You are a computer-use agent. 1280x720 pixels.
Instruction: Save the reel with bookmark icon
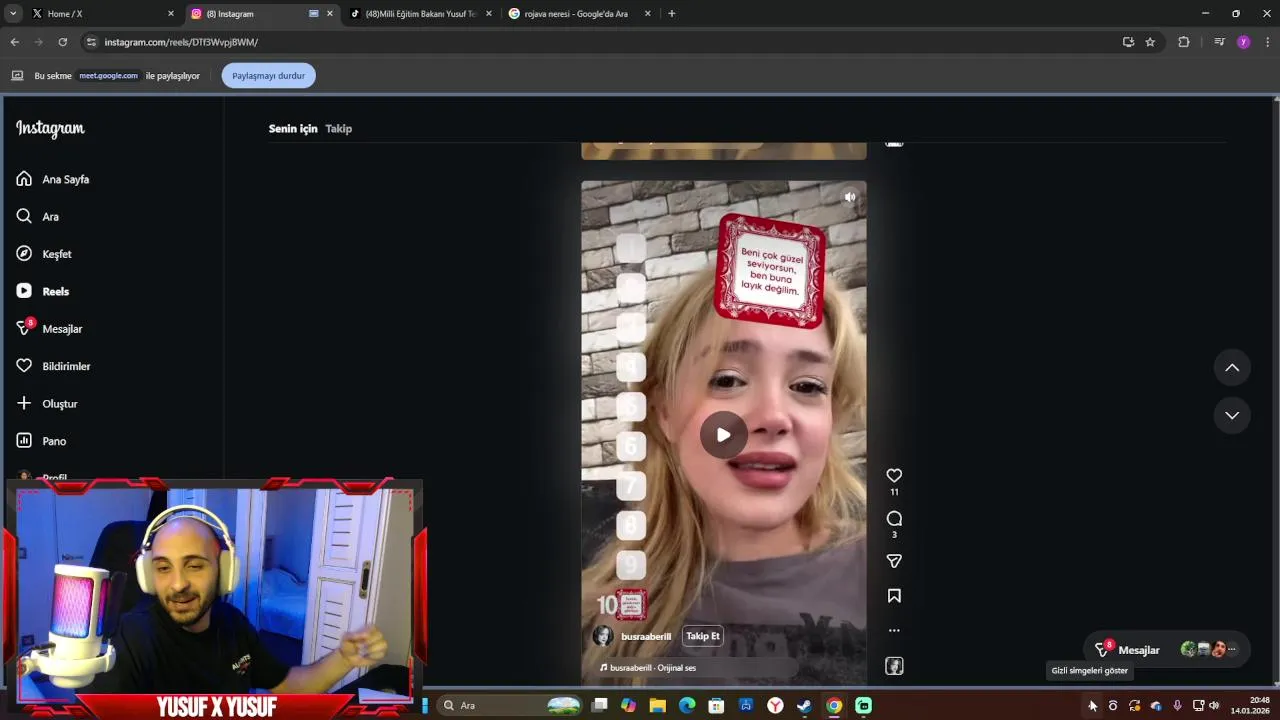click(894, 596)
